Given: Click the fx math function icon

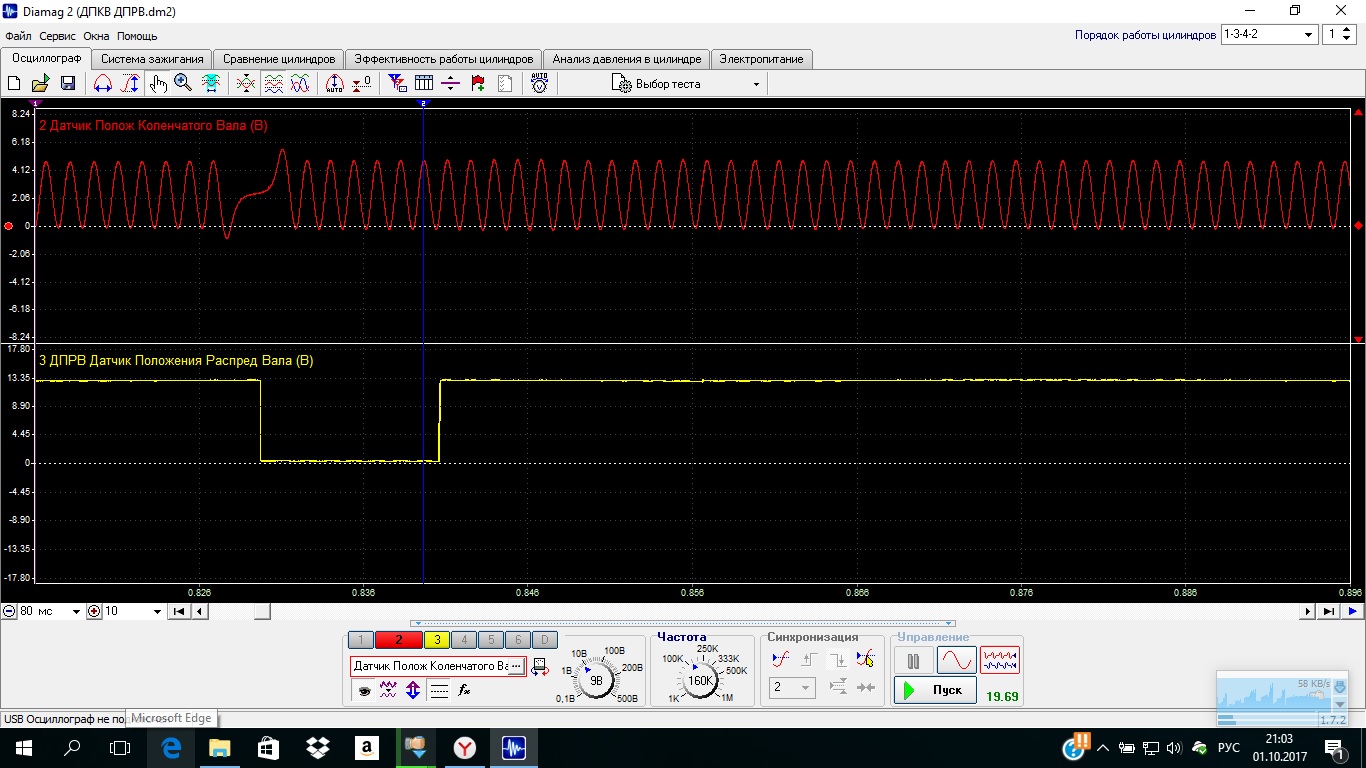Looking at the screenshot, I should tap(464, 690).
